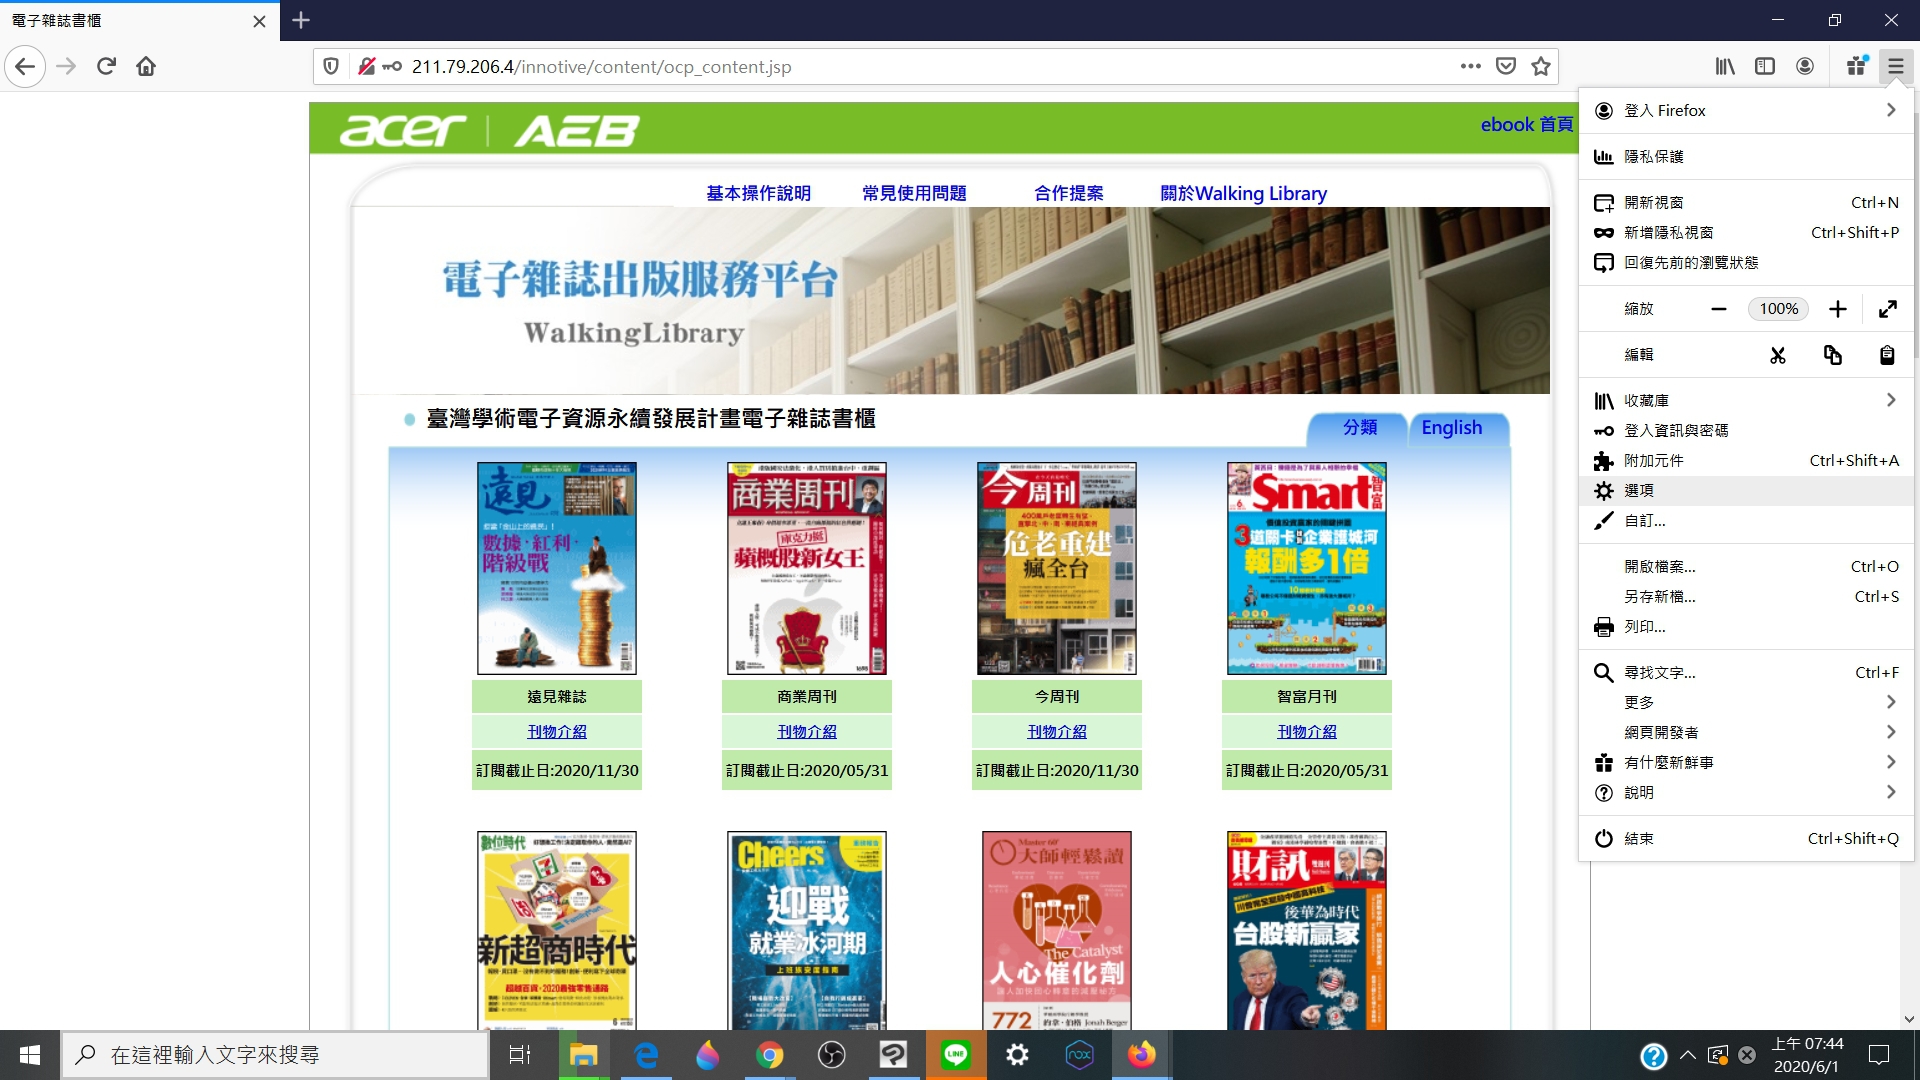The height and width of the screenshot is (1080, 1920).
Task: Open LINE from the taskbar
Action: pos(955,1055)
